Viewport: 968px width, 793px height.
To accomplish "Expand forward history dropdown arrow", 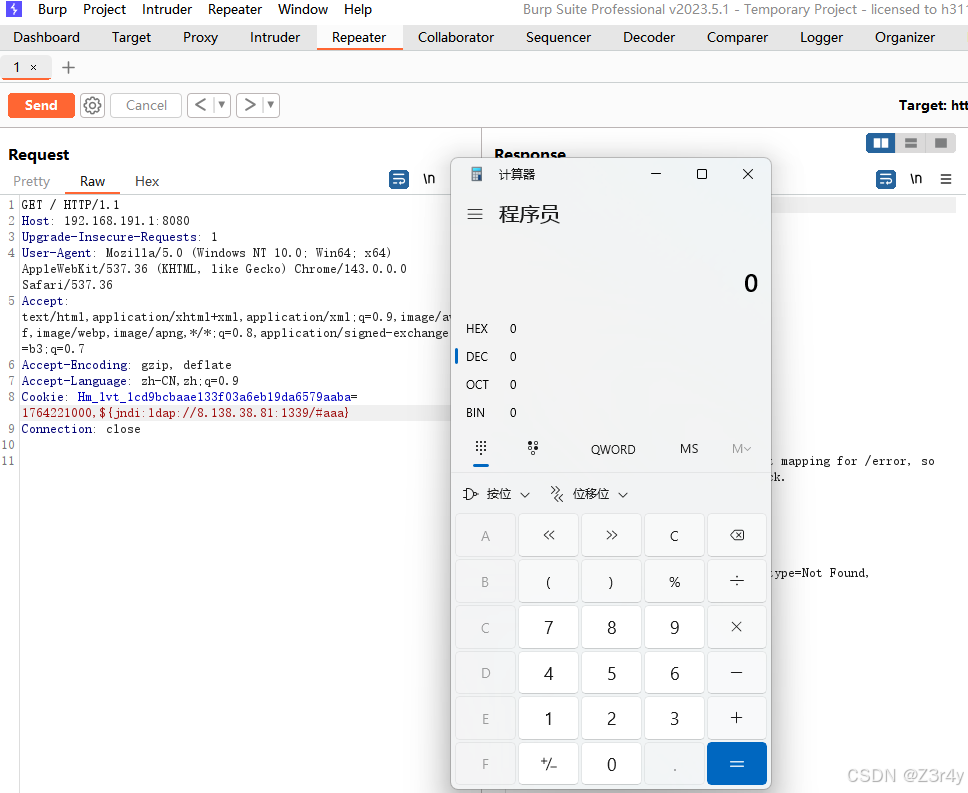I will (x=270, y=105).
